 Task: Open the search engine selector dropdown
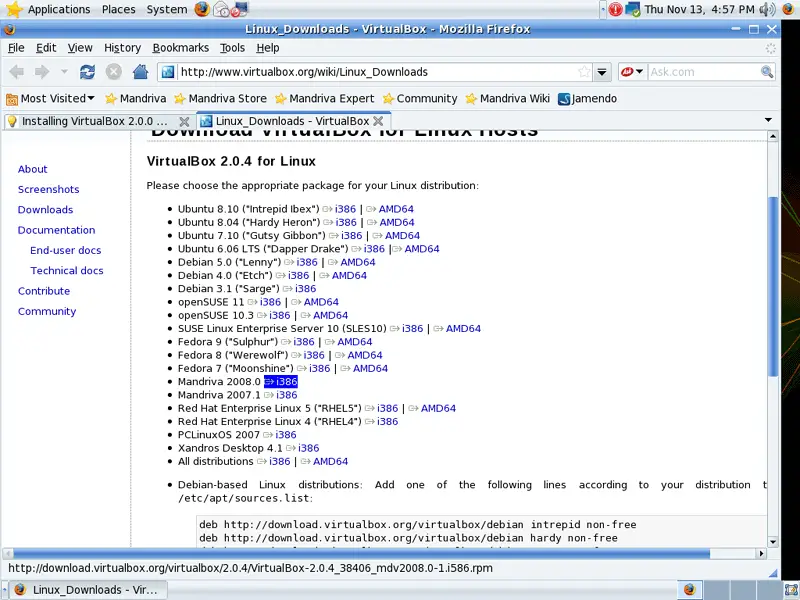[x=632, y=72]
